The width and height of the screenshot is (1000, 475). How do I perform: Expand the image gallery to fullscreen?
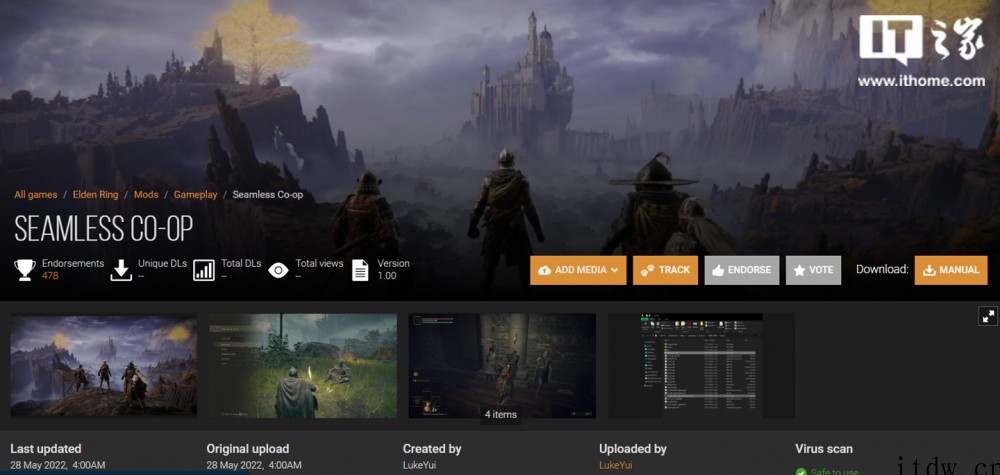pyautogui.click(x=989, y=316)
